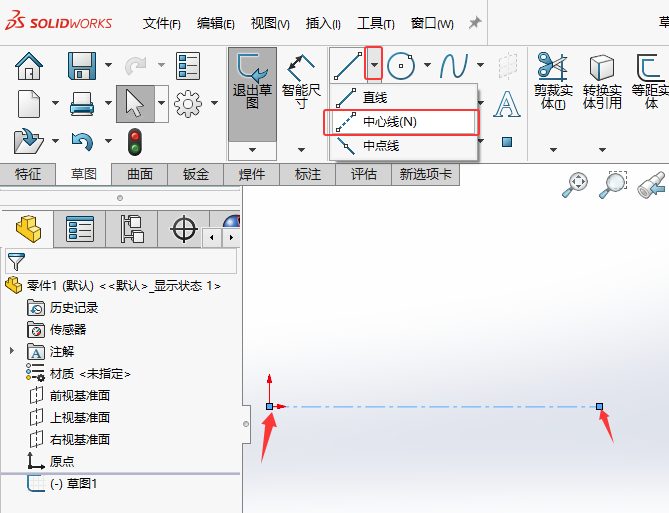Open the Select tool dropdown arrow
This screenshot has width=669, height=513.
click(161, 103)
